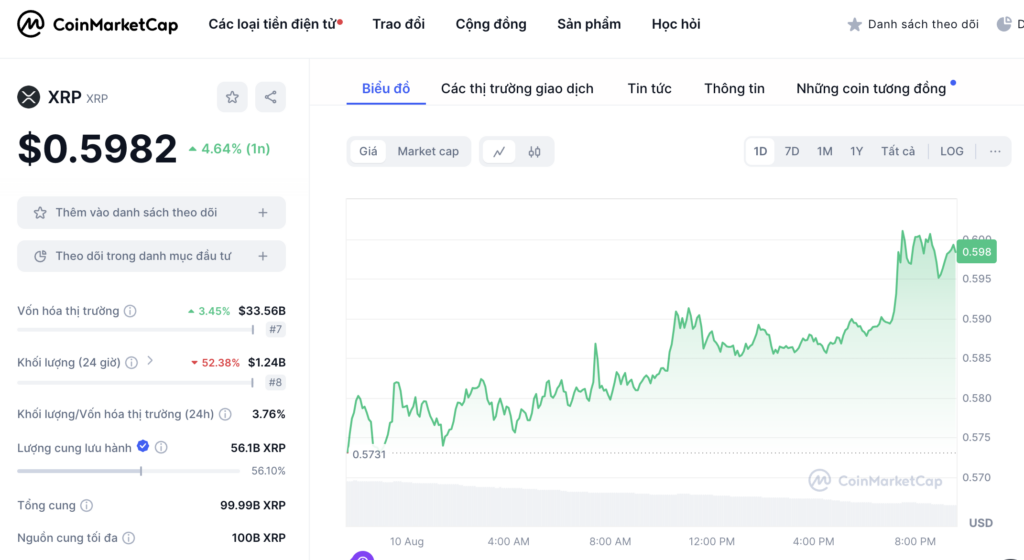Click the volume rank slider bar
This screenshot has height=560, width=1024.
[x=135, y=382]
